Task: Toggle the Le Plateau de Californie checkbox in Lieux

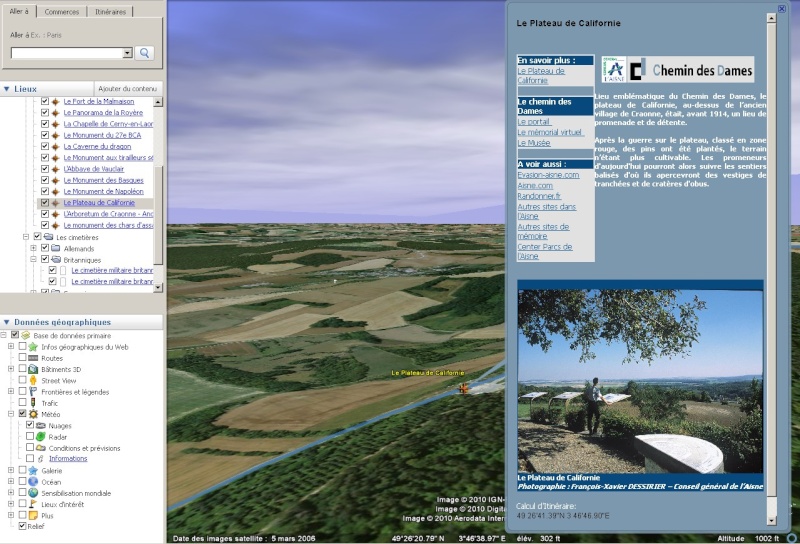Action: click(44, 203)
